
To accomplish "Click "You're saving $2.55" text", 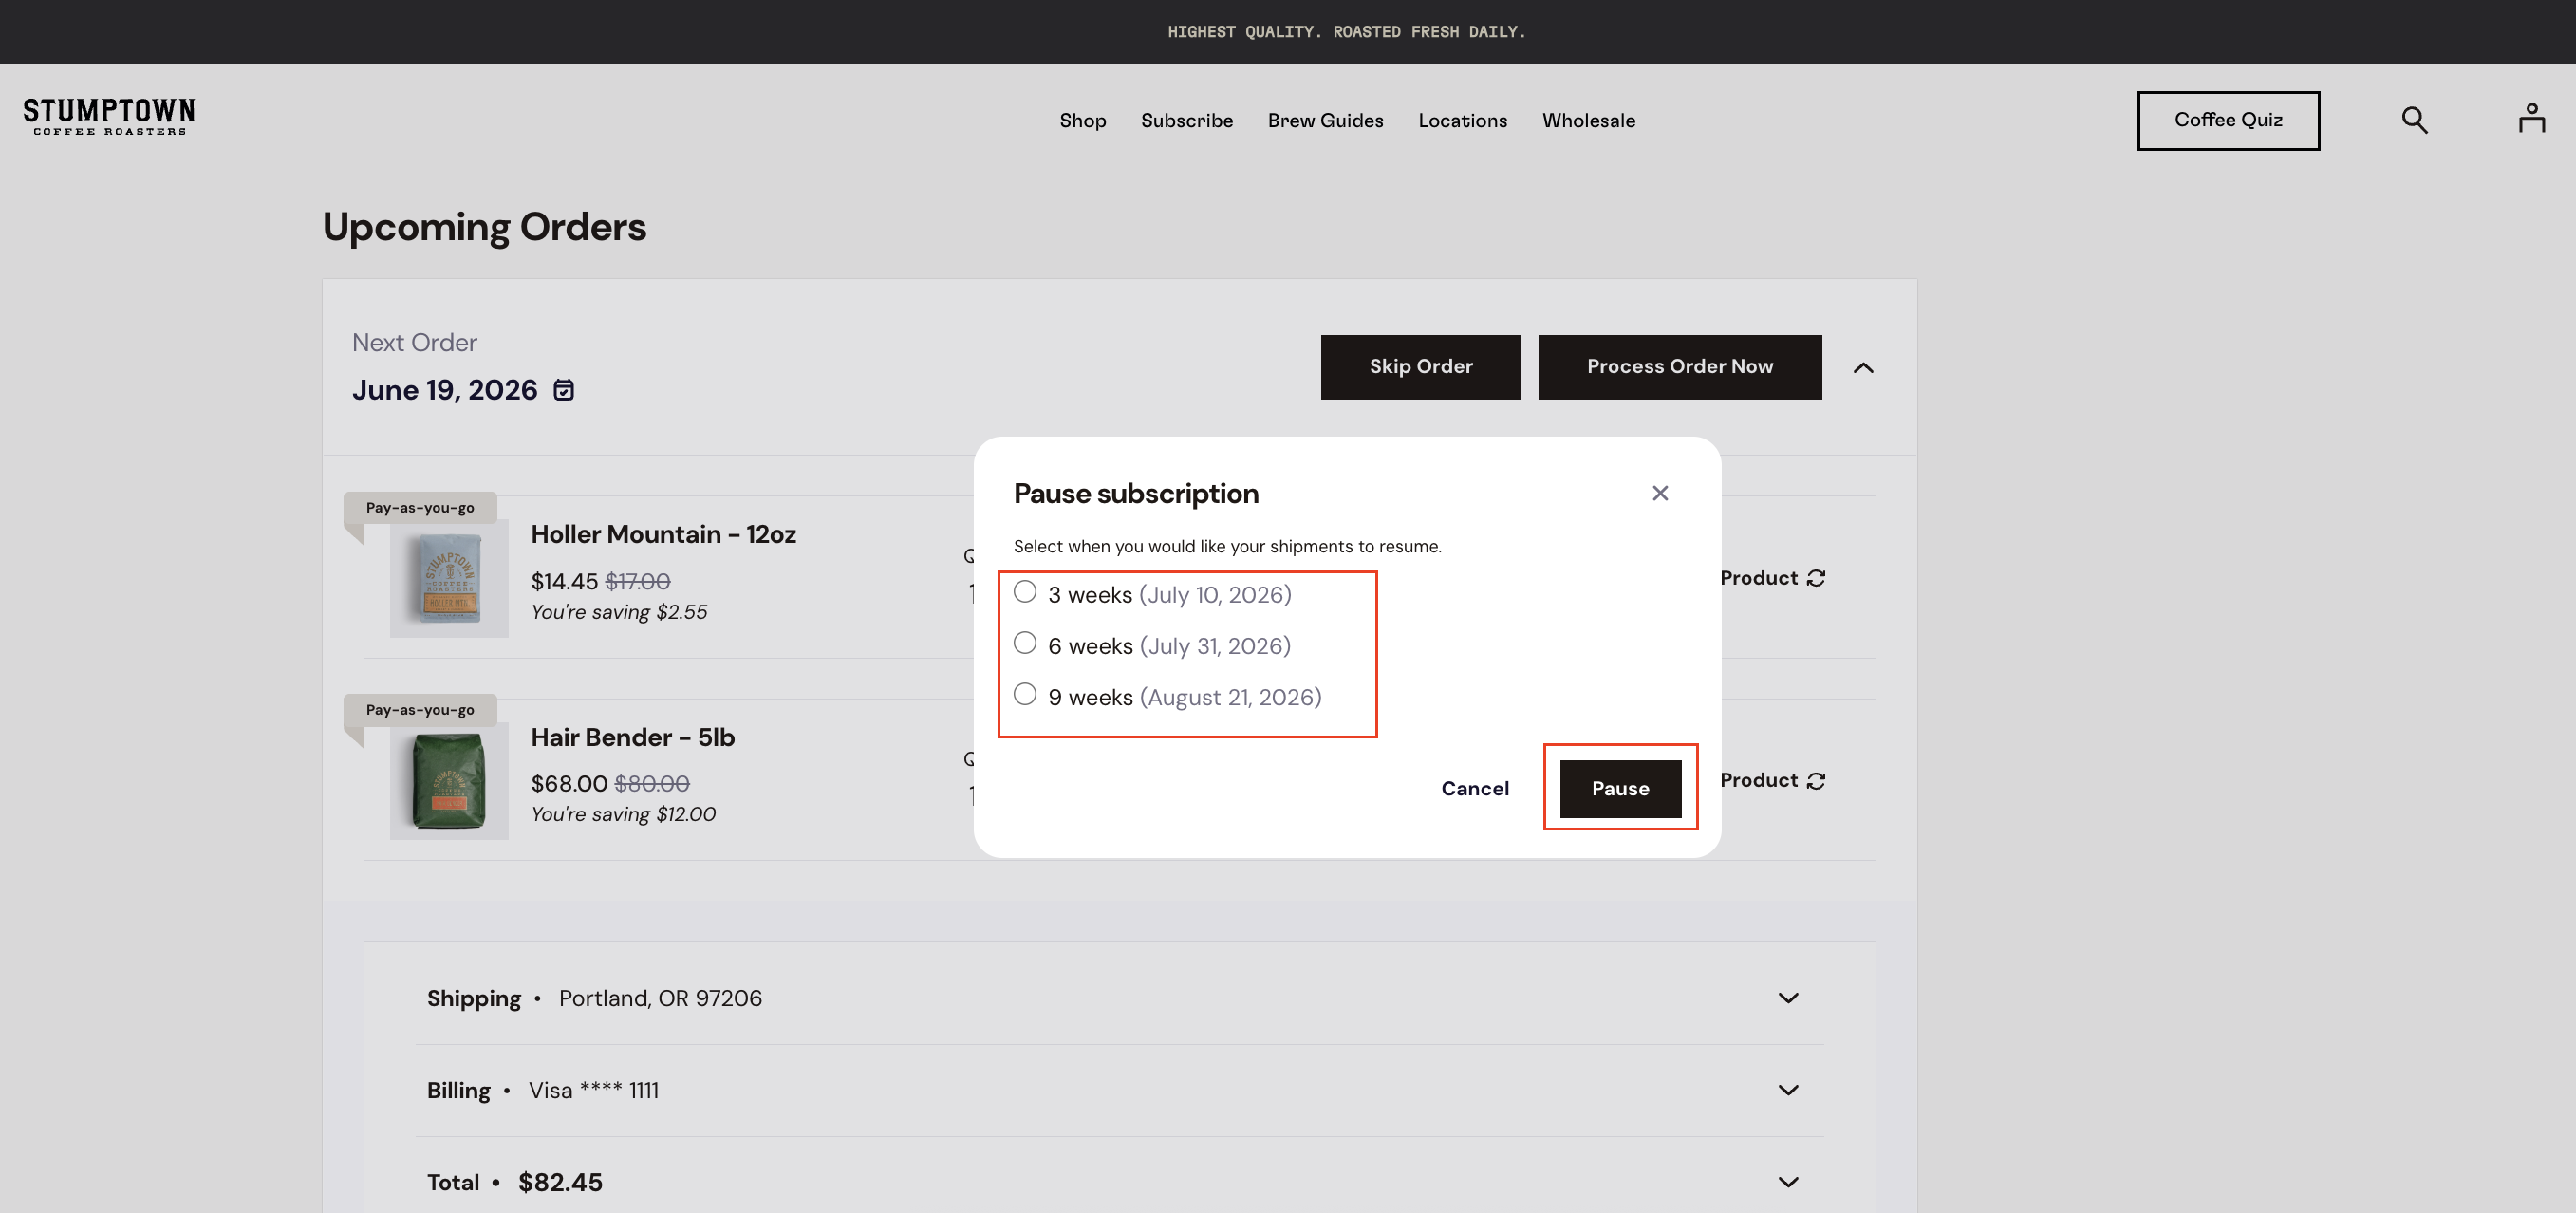I will pos(619,612).
